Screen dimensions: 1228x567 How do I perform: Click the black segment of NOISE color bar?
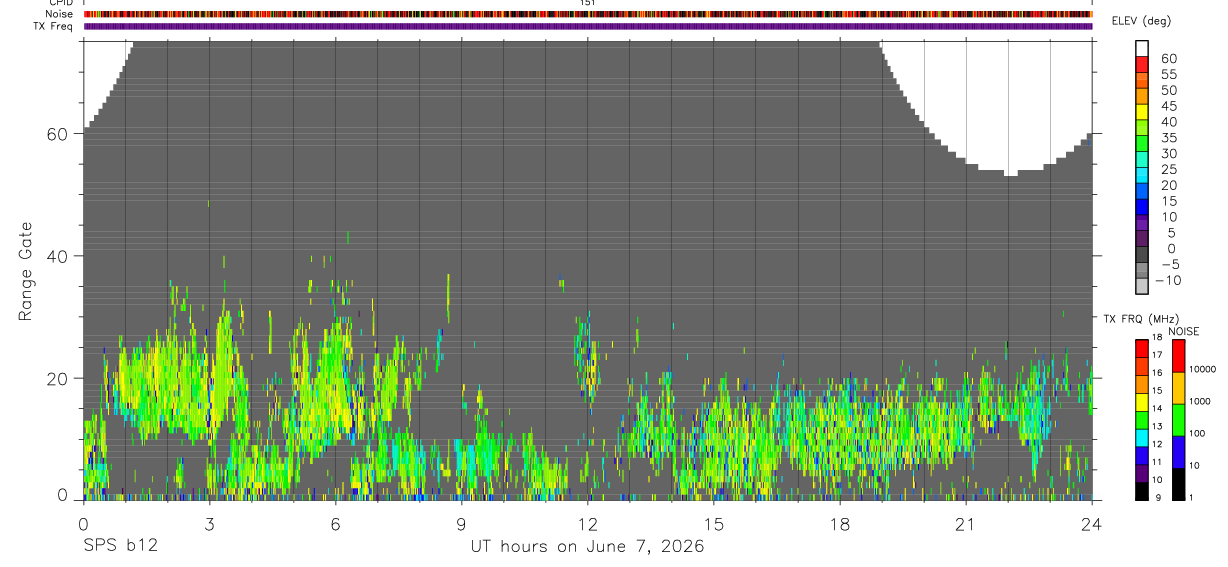(1177, 484)
